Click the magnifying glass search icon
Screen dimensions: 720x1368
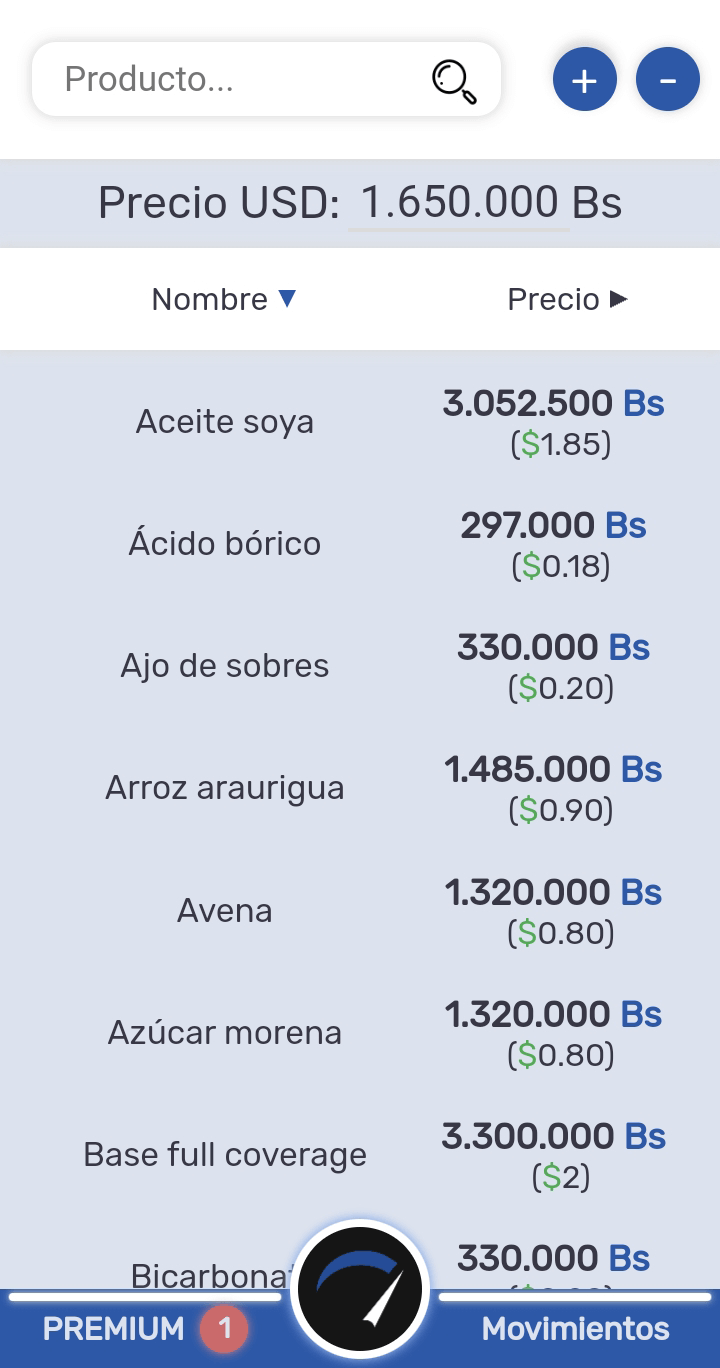click(454, 81)
